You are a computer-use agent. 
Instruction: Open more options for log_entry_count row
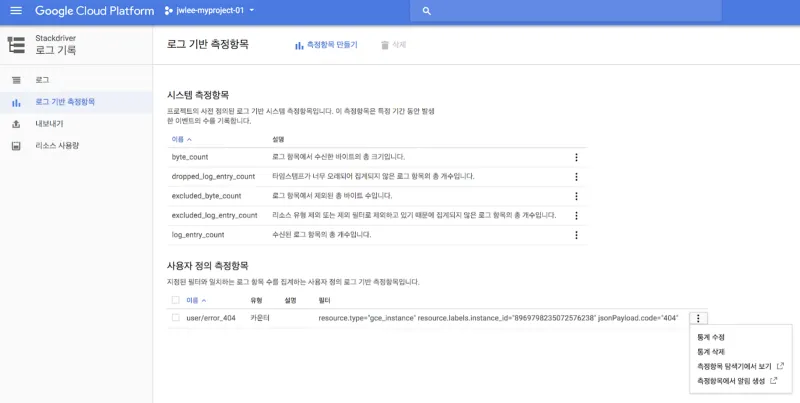click(576, 235)
